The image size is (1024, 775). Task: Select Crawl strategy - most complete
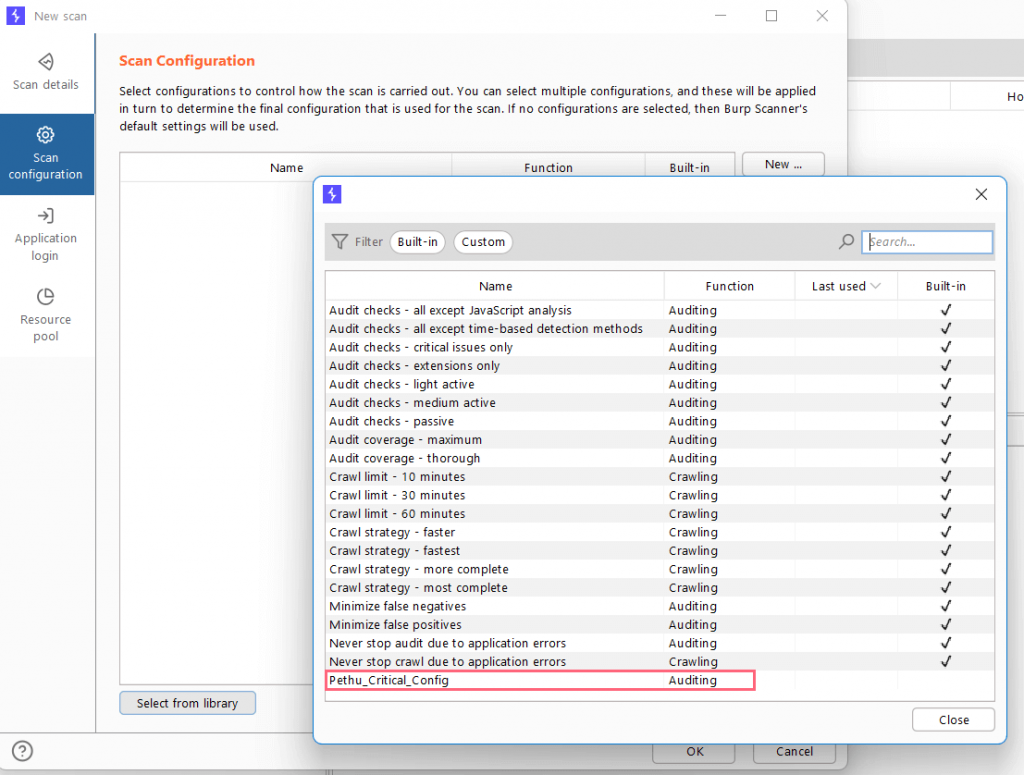click(660, 588)
